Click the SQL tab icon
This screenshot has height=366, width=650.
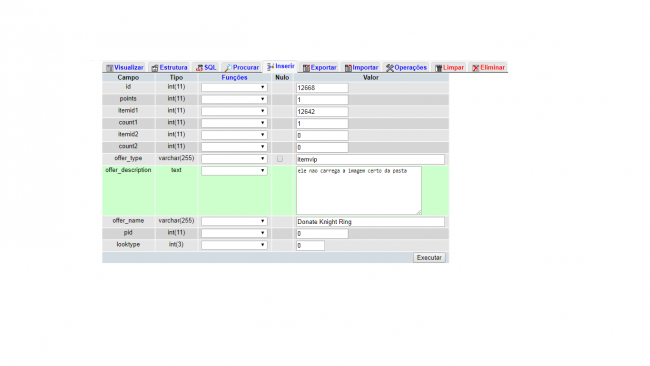pyautogui.click(x=199, y=68)
